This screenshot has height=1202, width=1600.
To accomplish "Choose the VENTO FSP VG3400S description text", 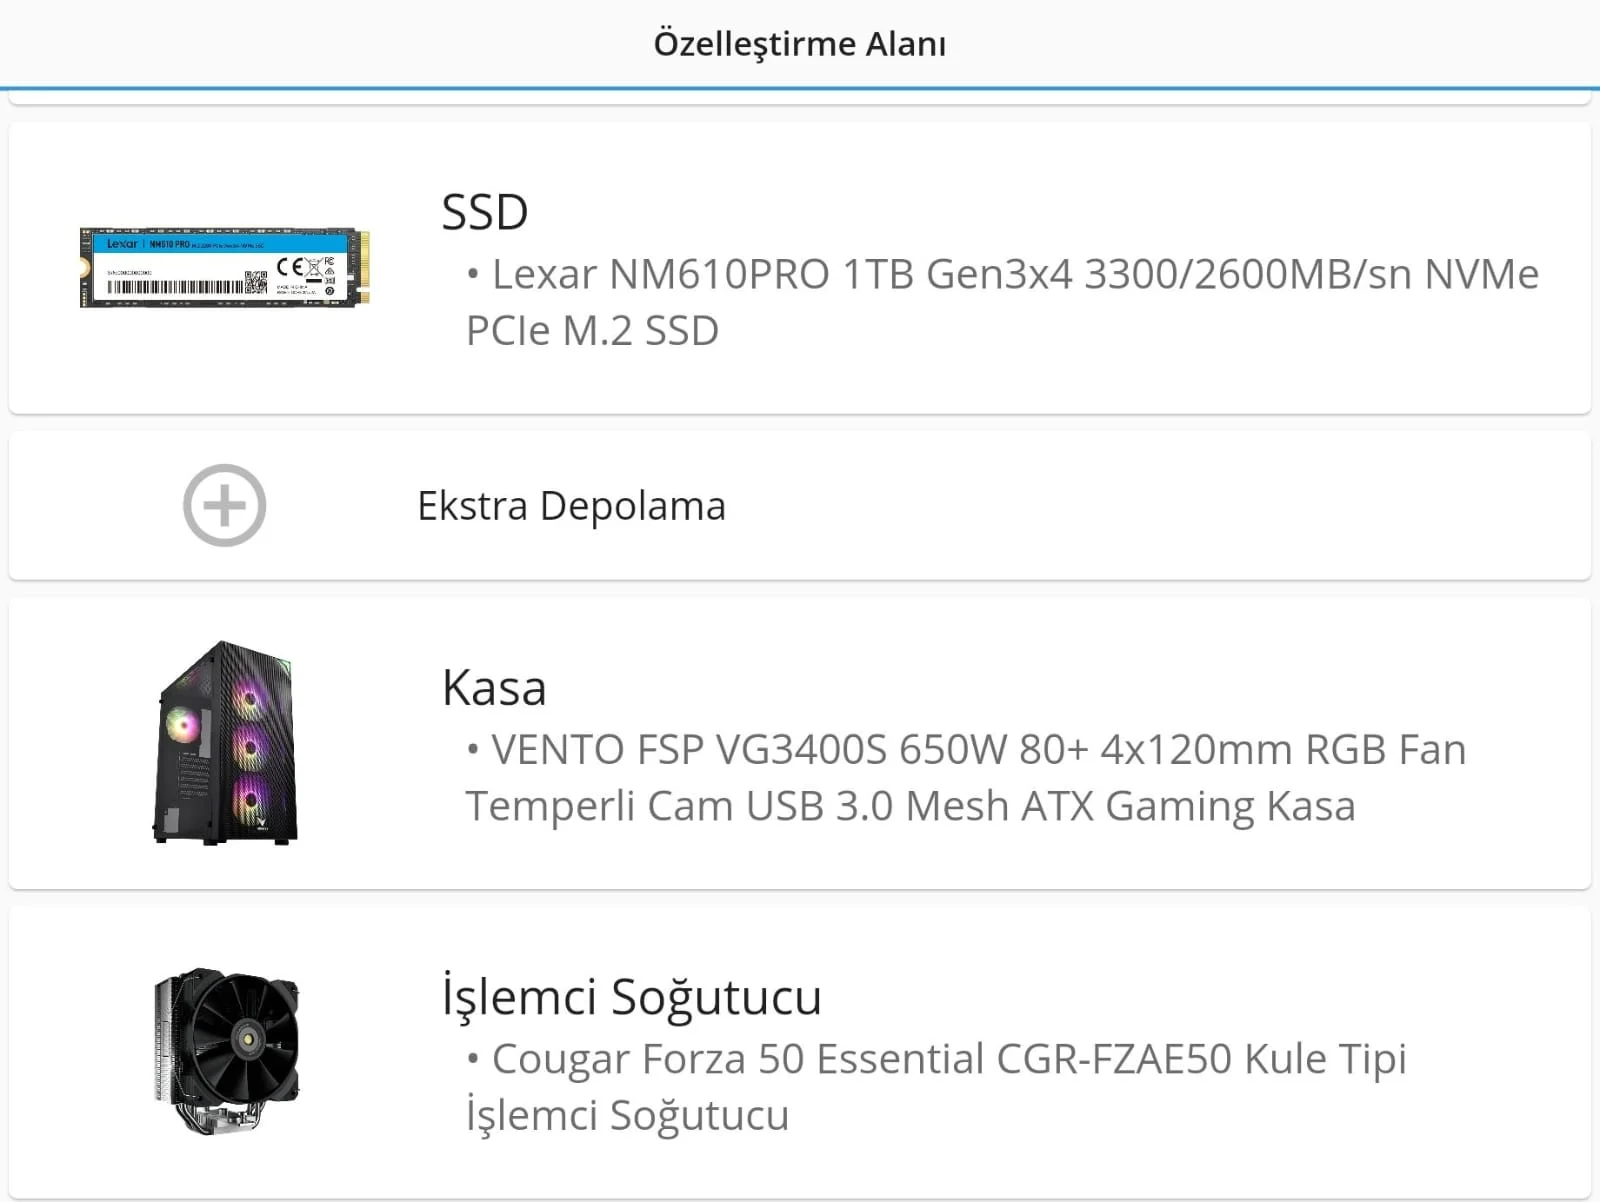I will click(x=965, y=777).
